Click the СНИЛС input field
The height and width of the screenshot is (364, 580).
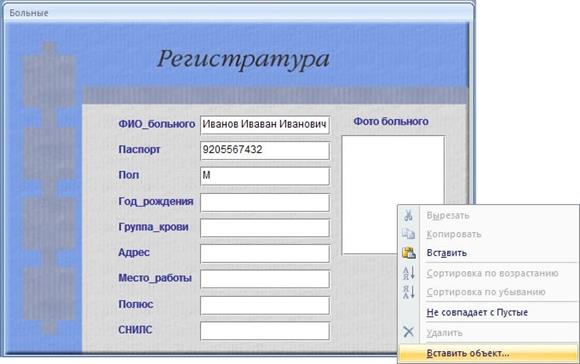tap(265, 331)
